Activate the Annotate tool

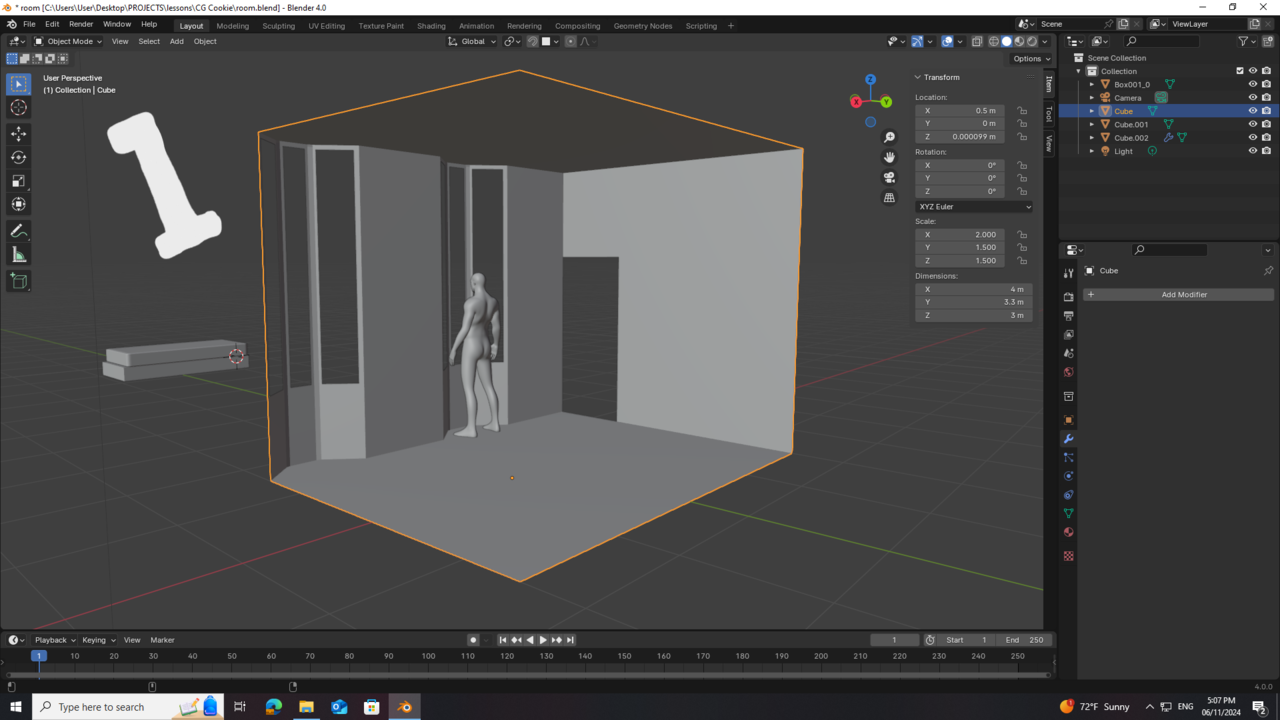[x=18, y=231]
